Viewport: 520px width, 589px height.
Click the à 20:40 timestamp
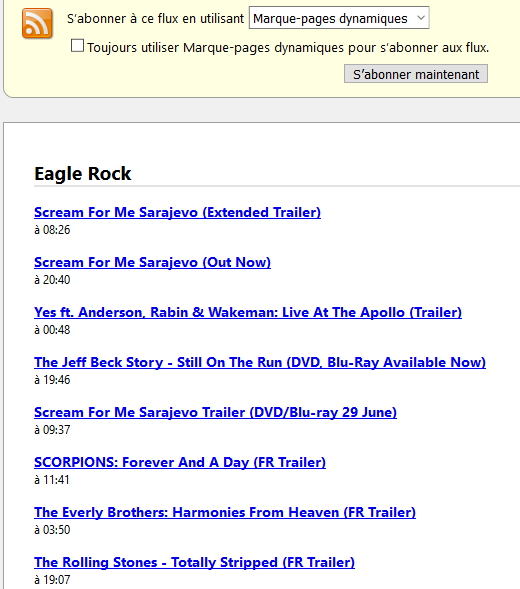pos(52,279)
